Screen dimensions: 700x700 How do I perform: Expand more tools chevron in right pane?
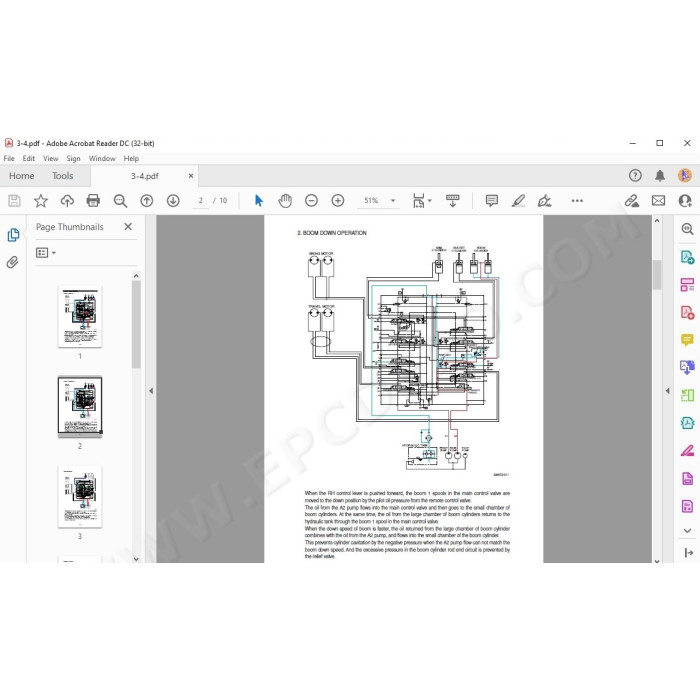688,531
